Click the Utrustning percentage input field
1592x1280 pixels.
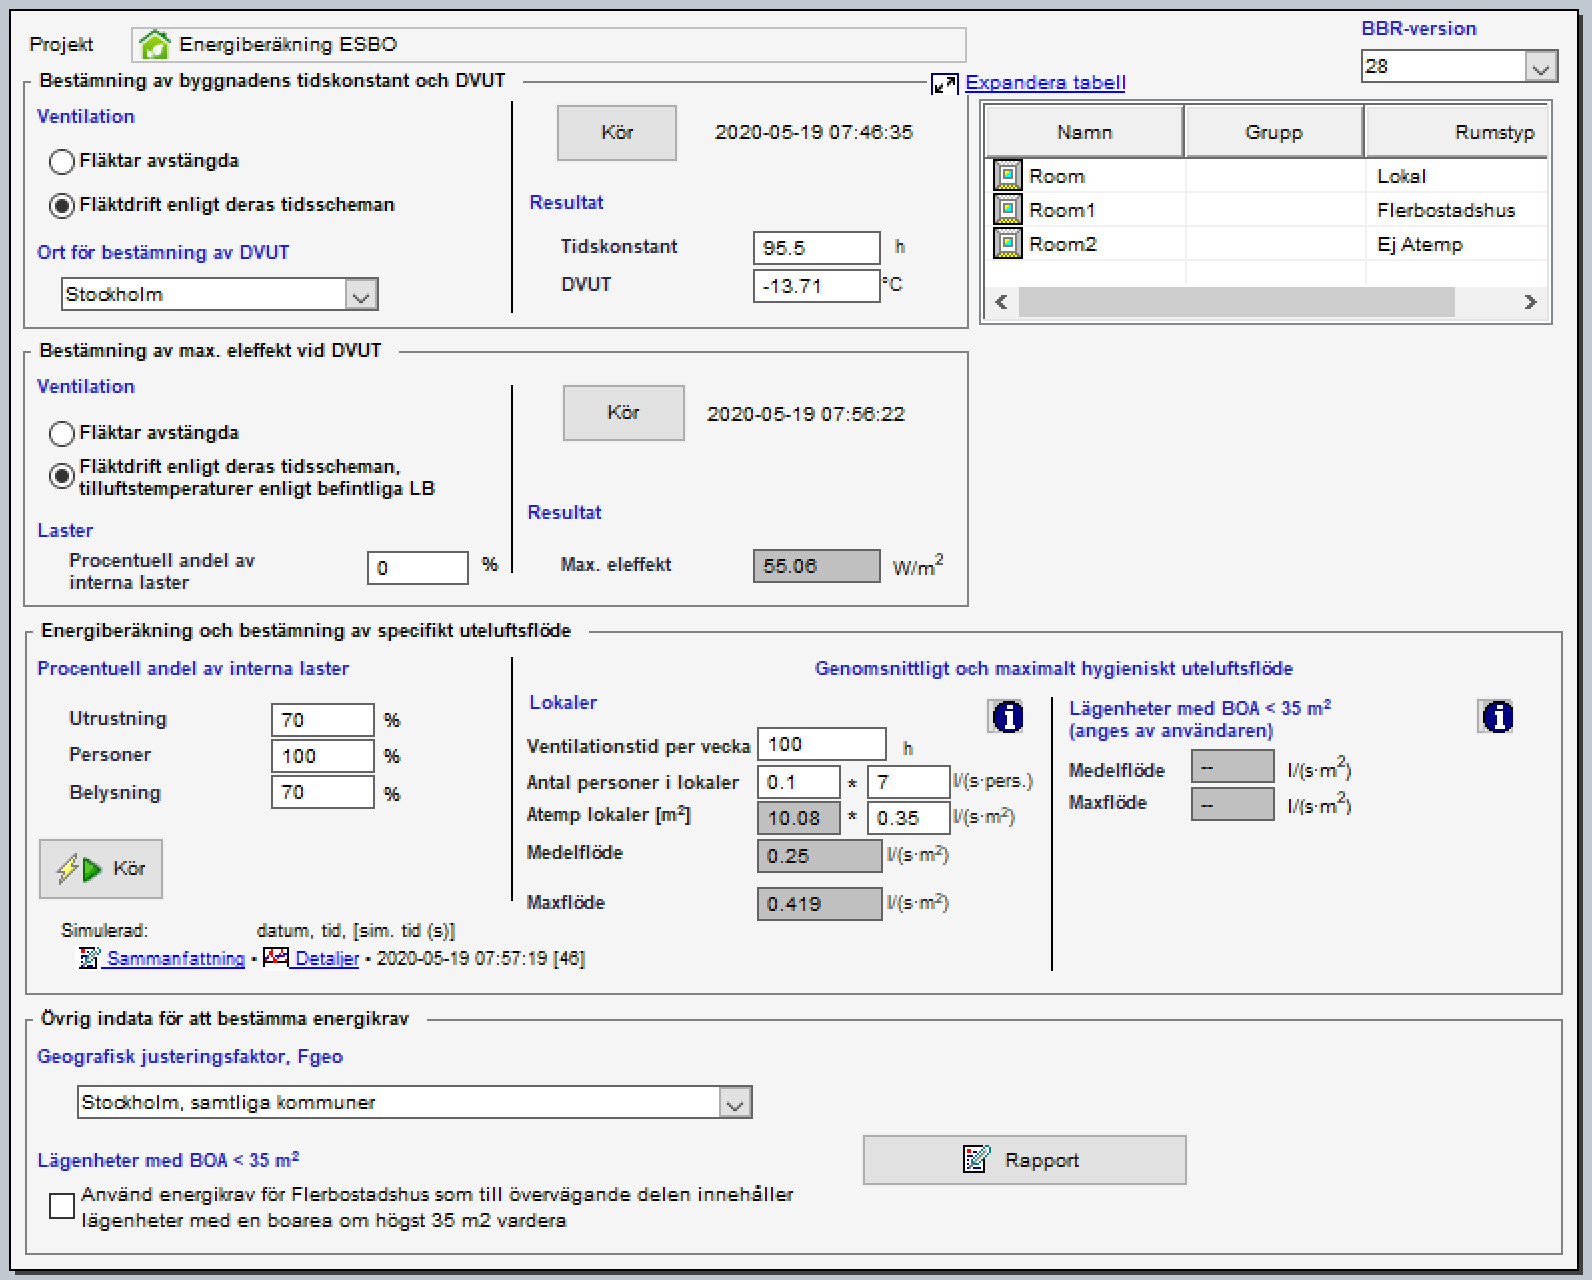pos(322,720)
